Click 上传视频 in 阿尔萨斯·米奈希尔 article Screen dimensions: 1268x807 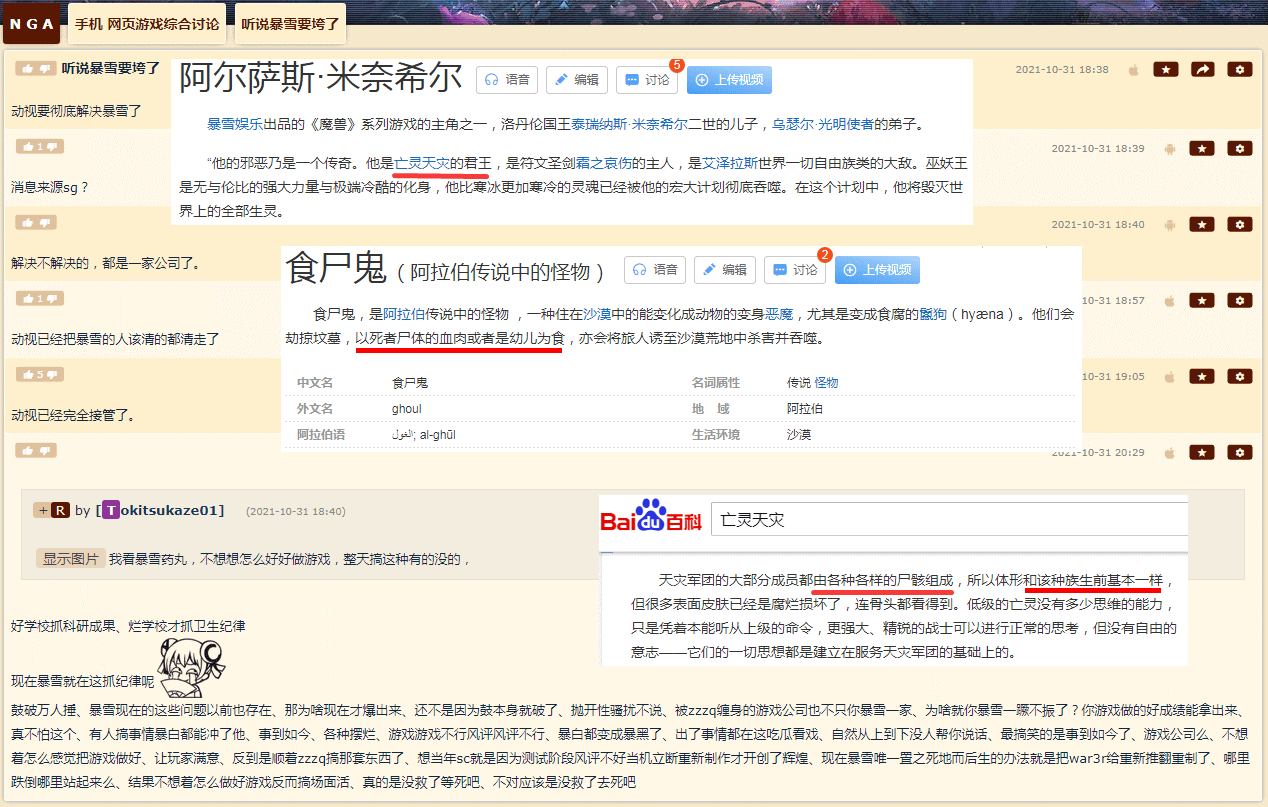(x=729, y=80)
